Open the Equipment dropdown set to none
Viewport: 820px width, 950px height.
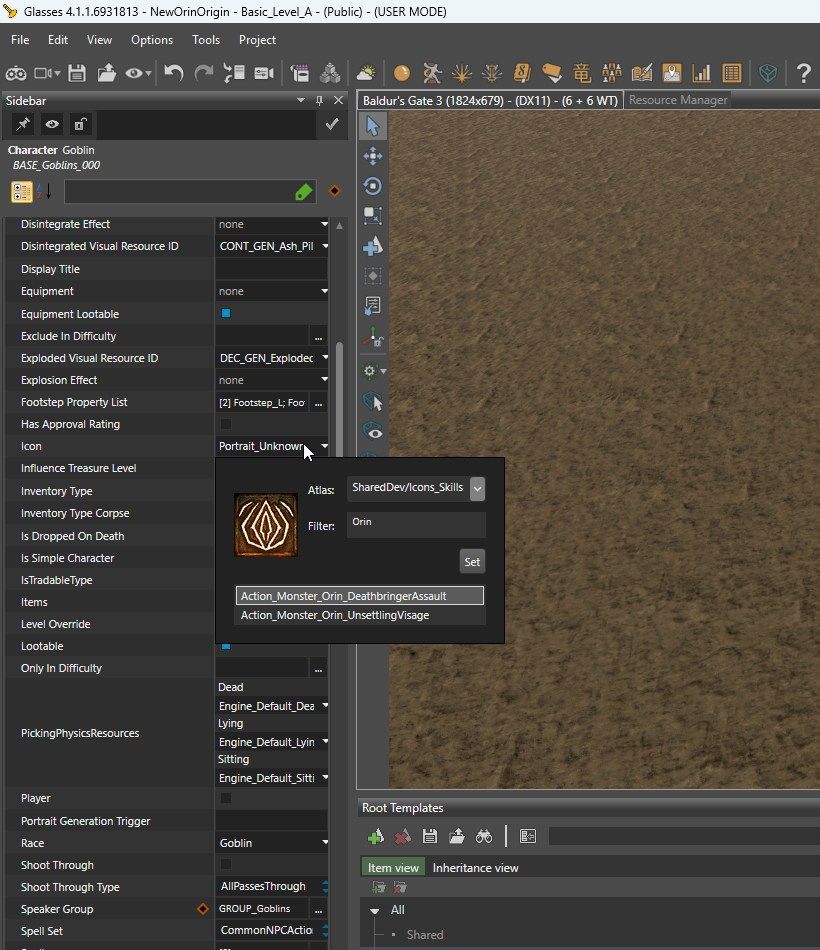[325, 291]
